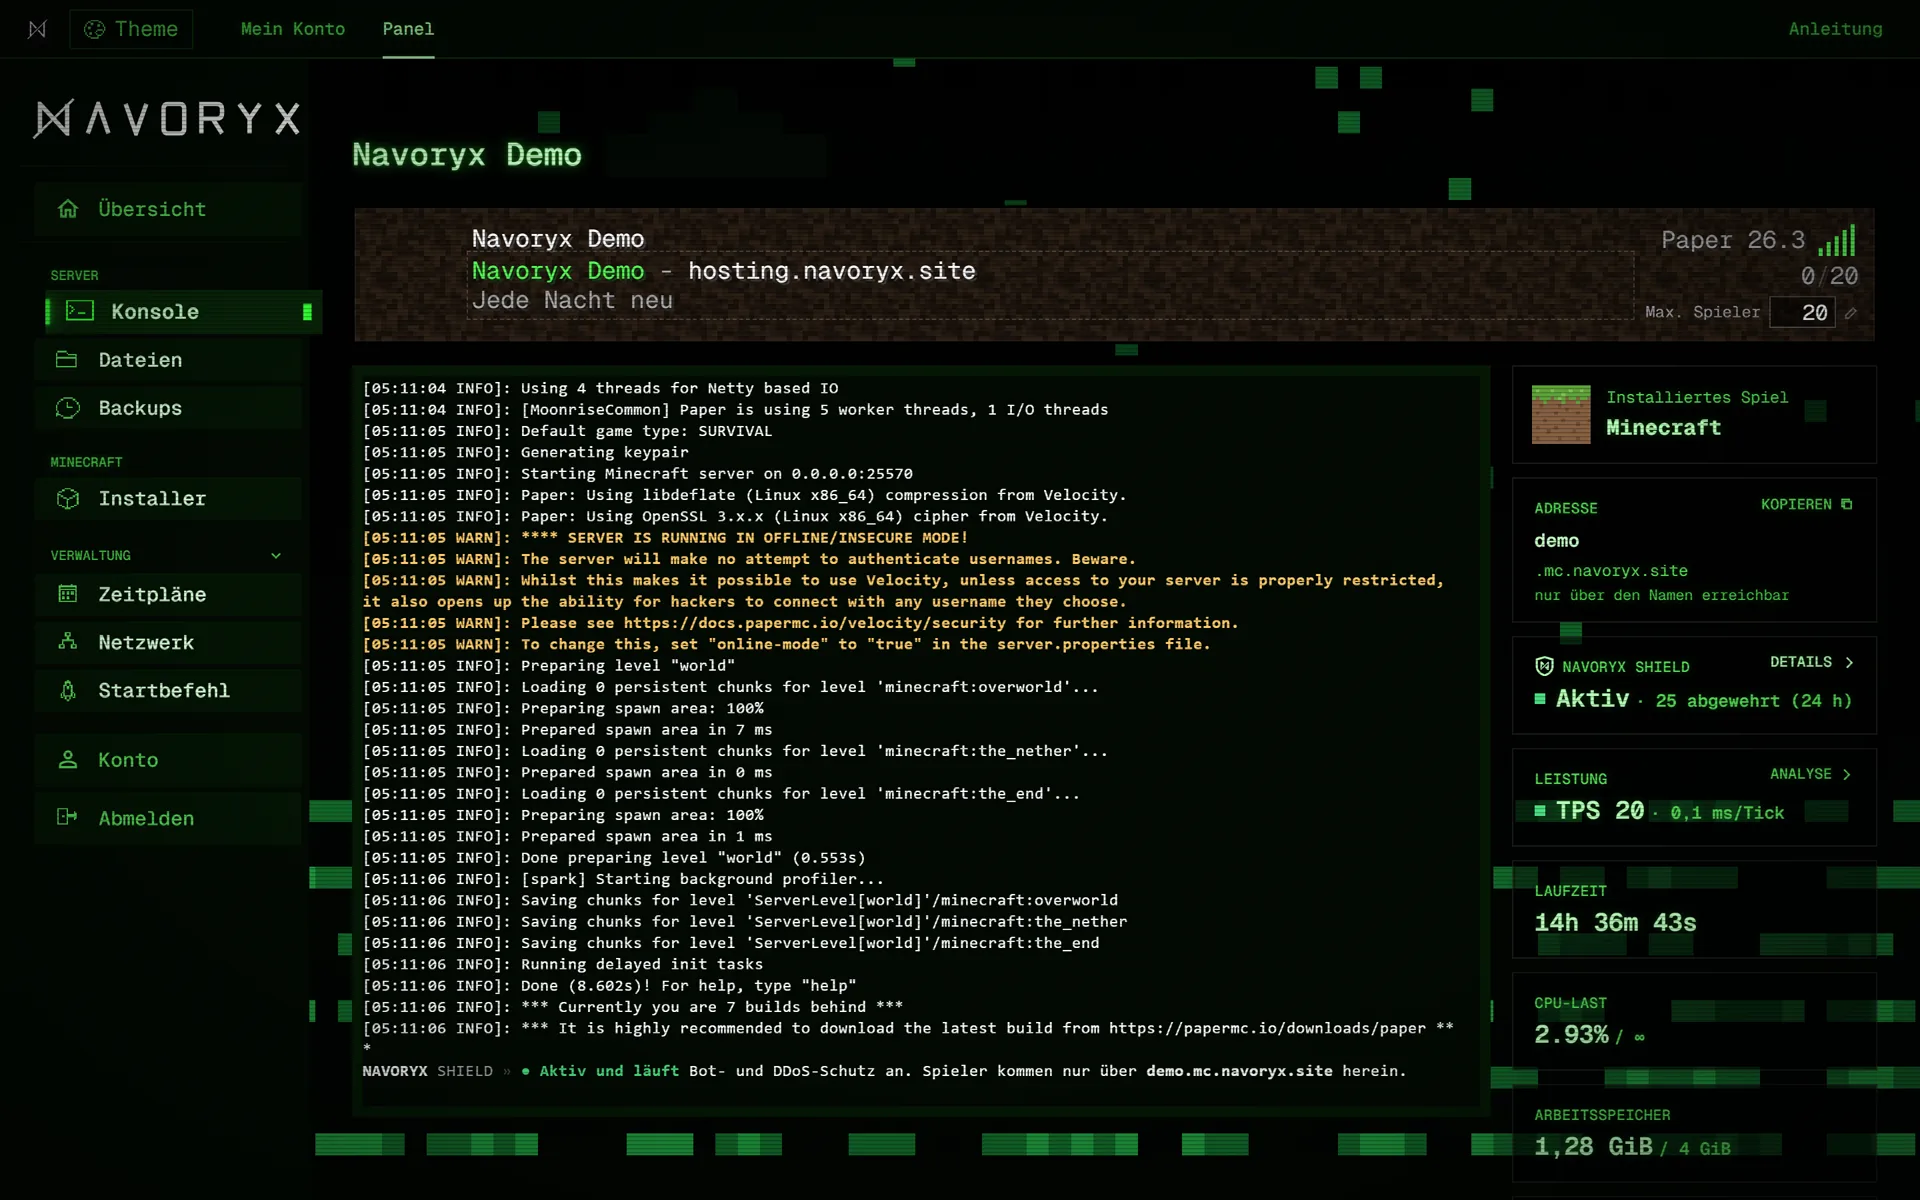Click the clock icon beside Backups

coord(68,408)
